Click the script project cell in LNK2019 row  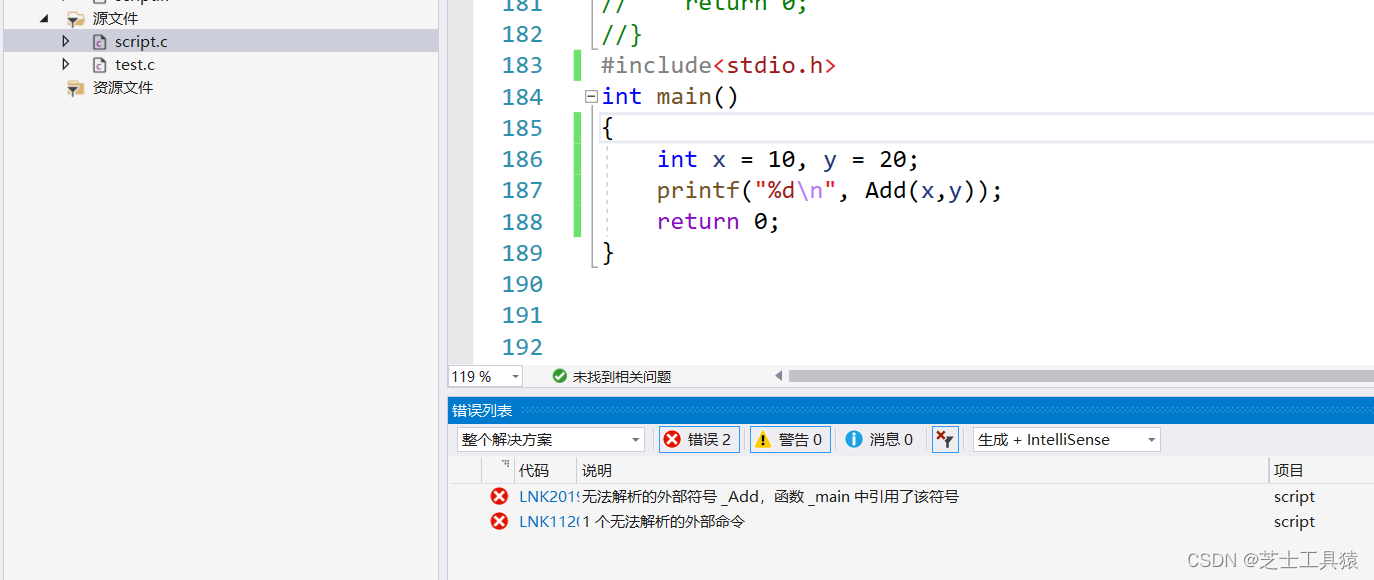tap(1294, 496)
